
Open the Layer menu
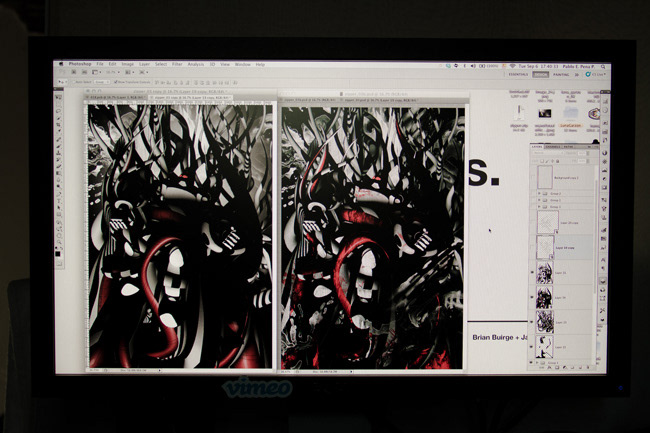(x=144, y=64)
